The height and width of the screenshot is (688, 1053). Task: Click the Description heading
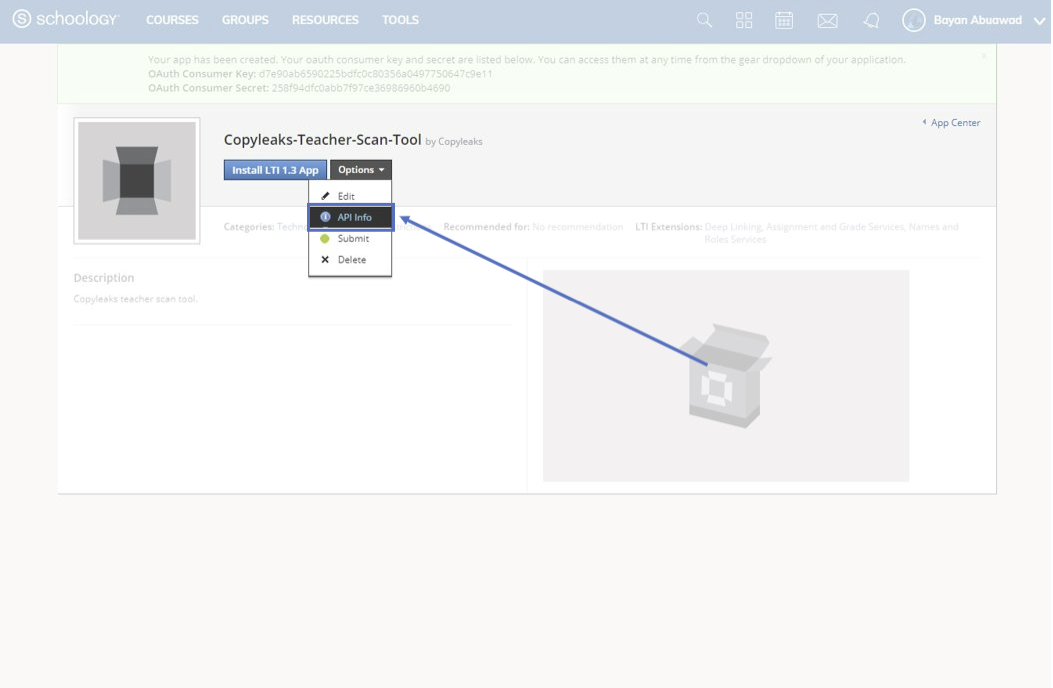point(104,277)
